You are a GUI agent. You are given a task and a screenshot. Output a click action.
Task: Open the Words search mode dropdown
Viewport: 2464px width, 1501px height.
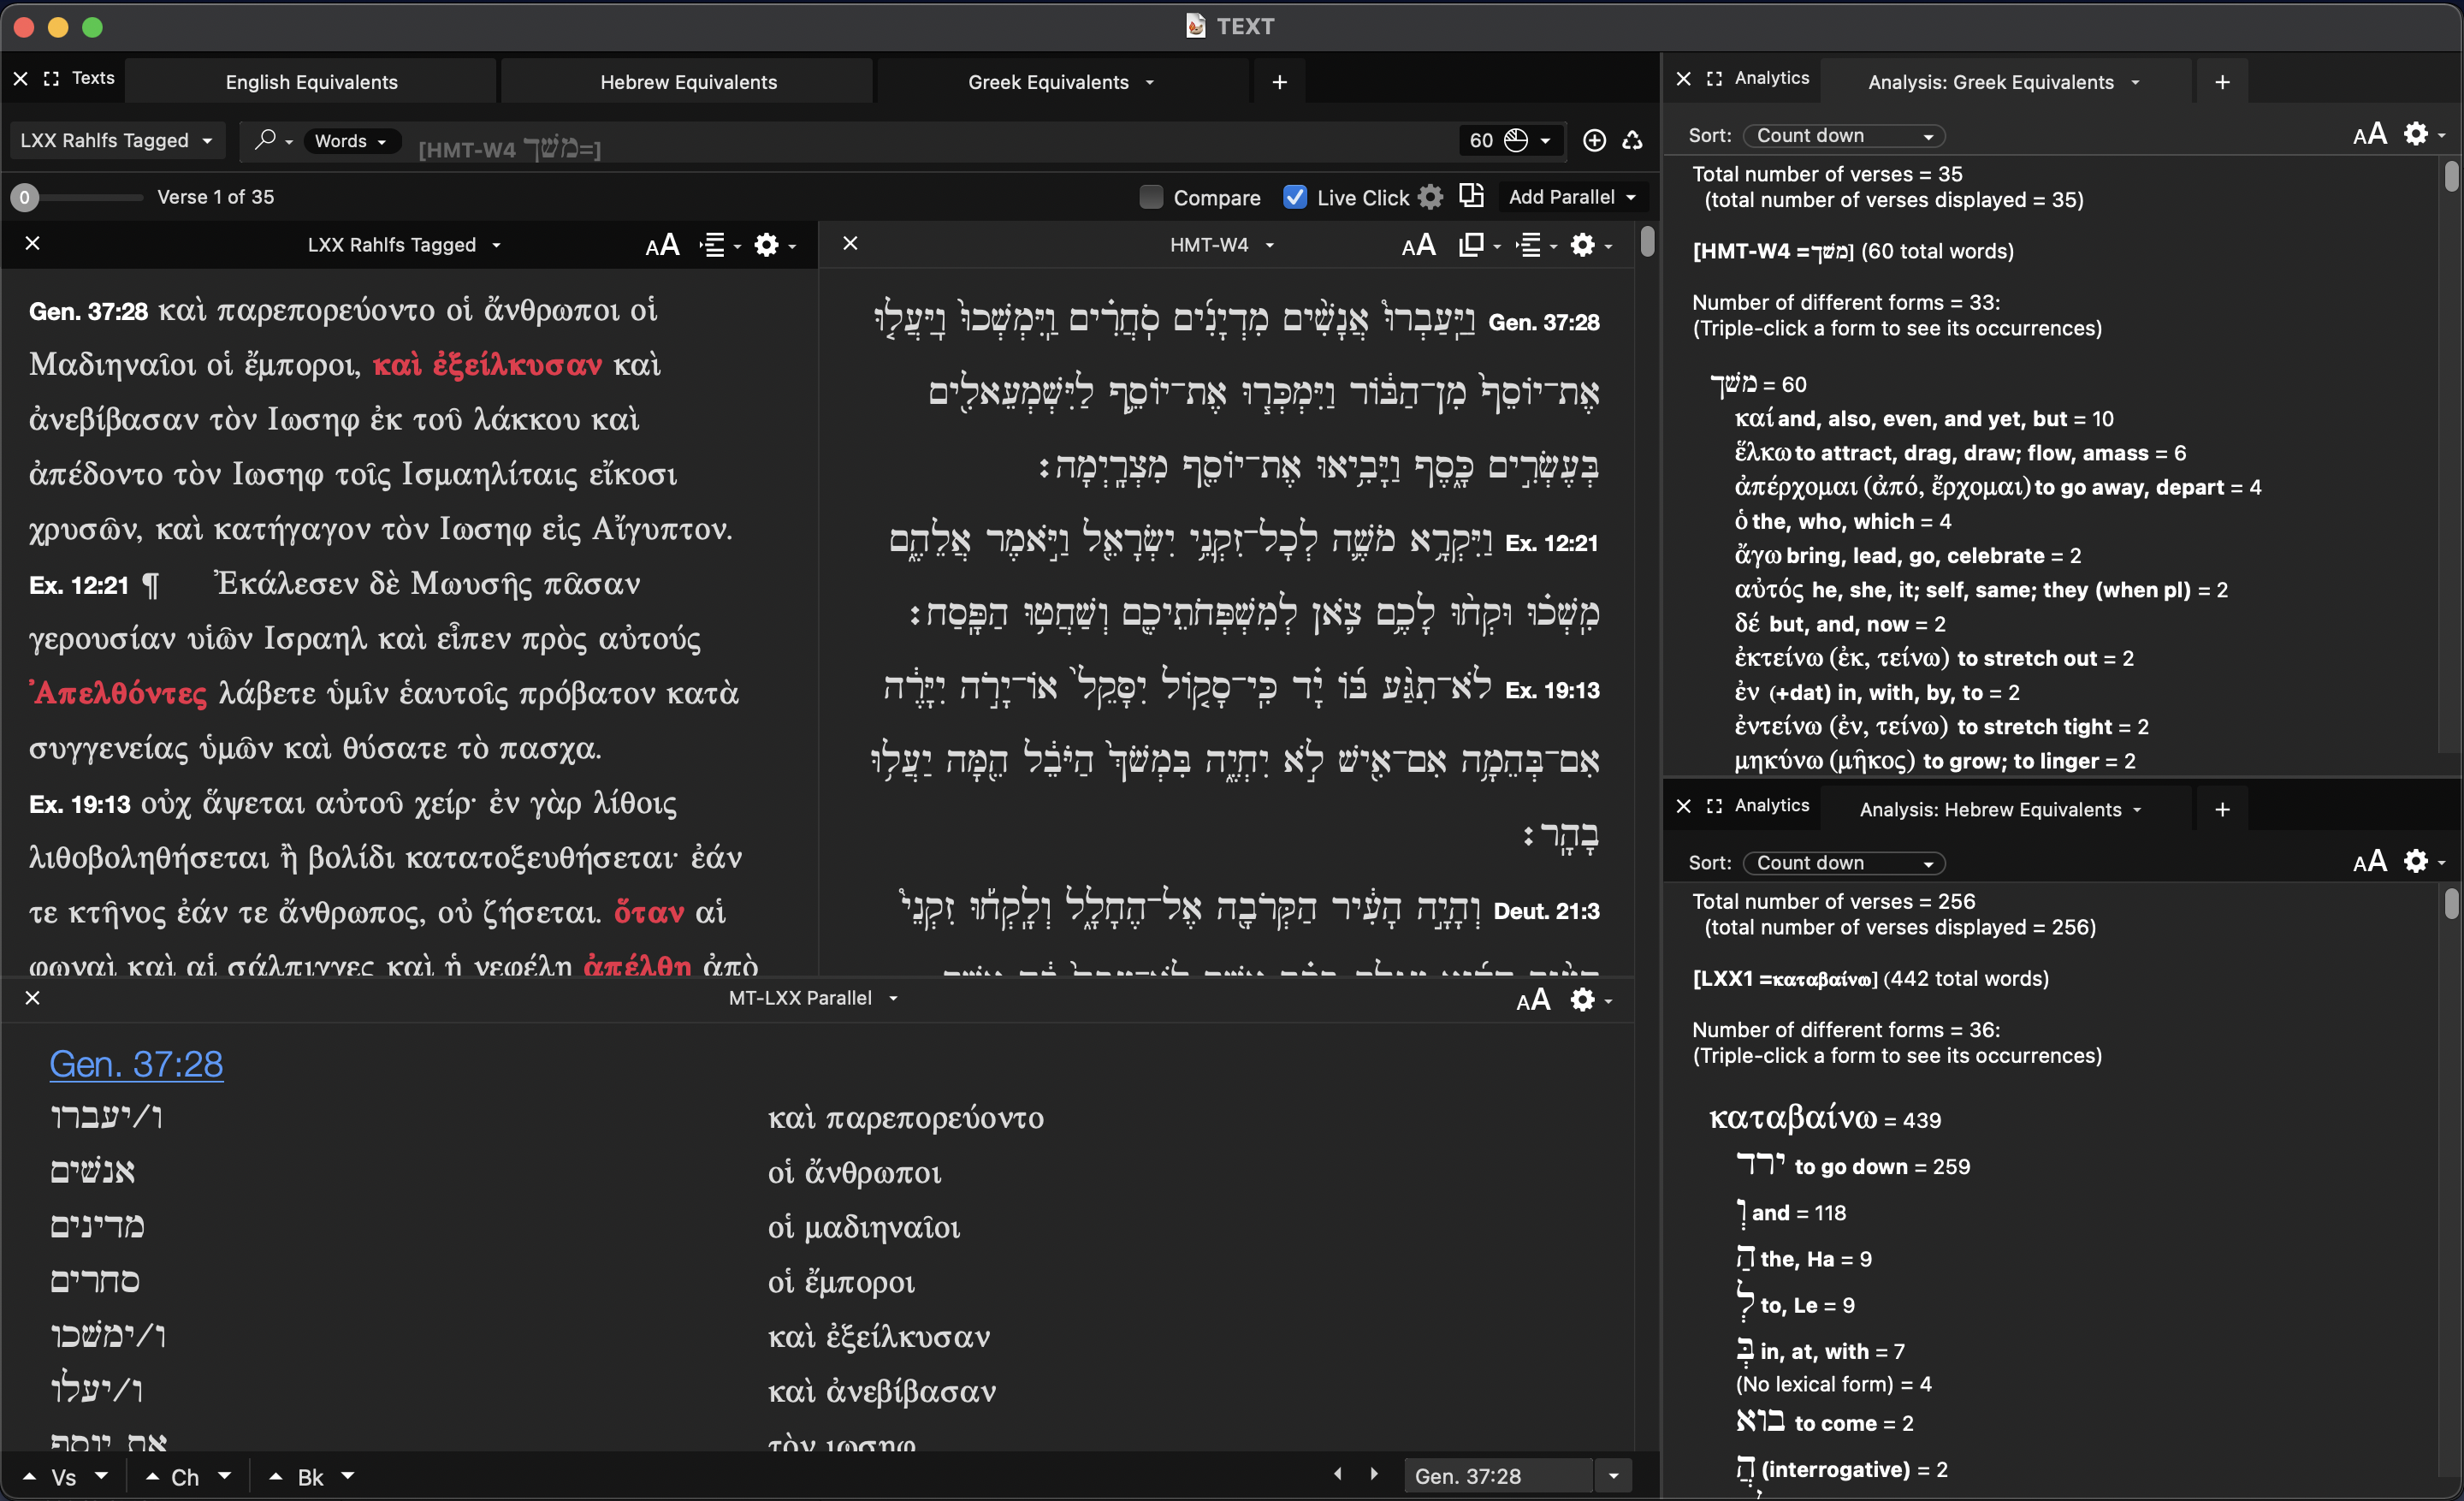tap(350, 141)
